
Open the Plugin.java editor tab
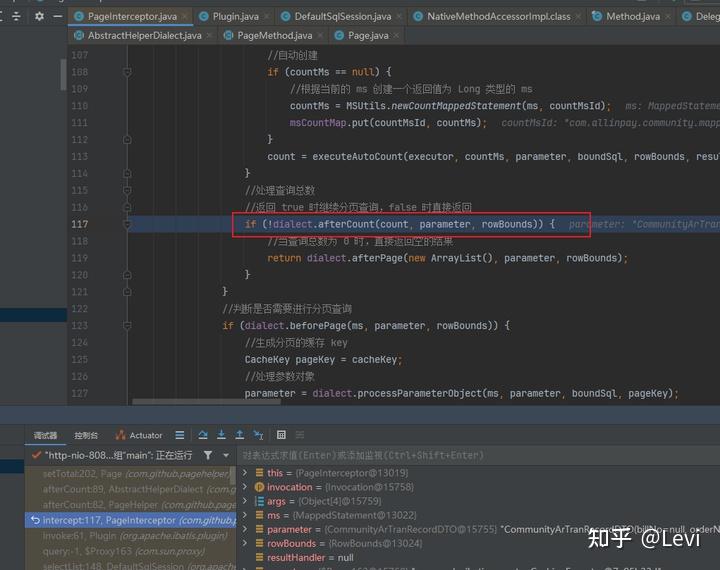click(x=235, y=17)
